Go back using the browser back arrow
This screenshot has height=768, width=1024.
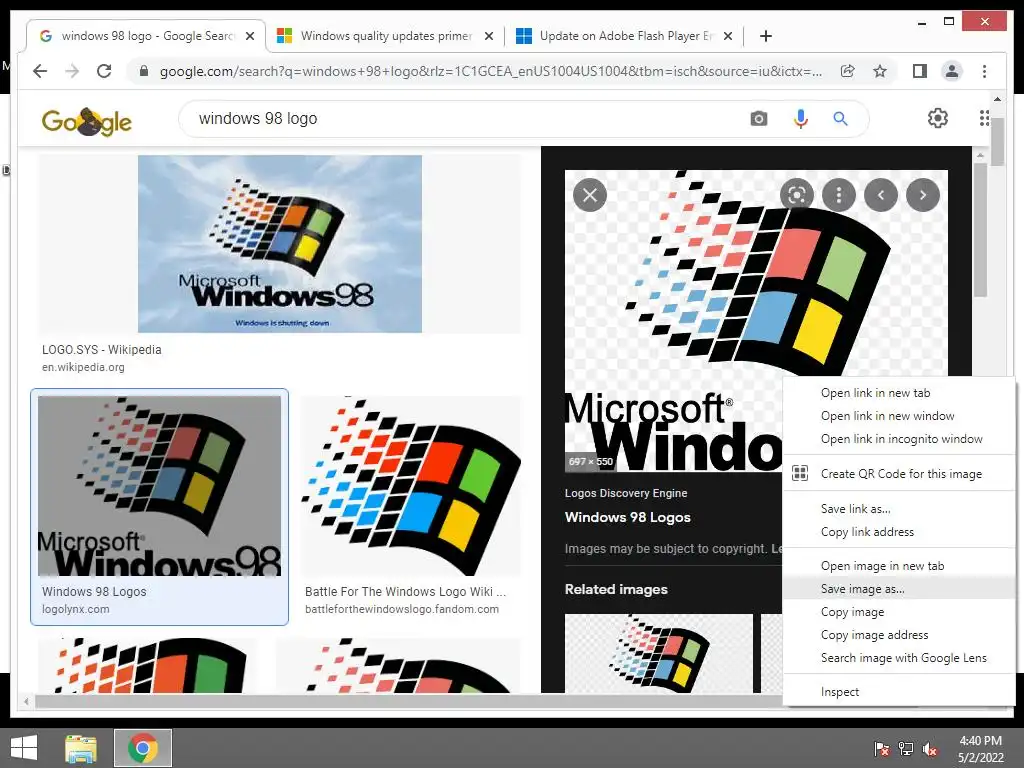pyautogui.click(x=40, y=71)
